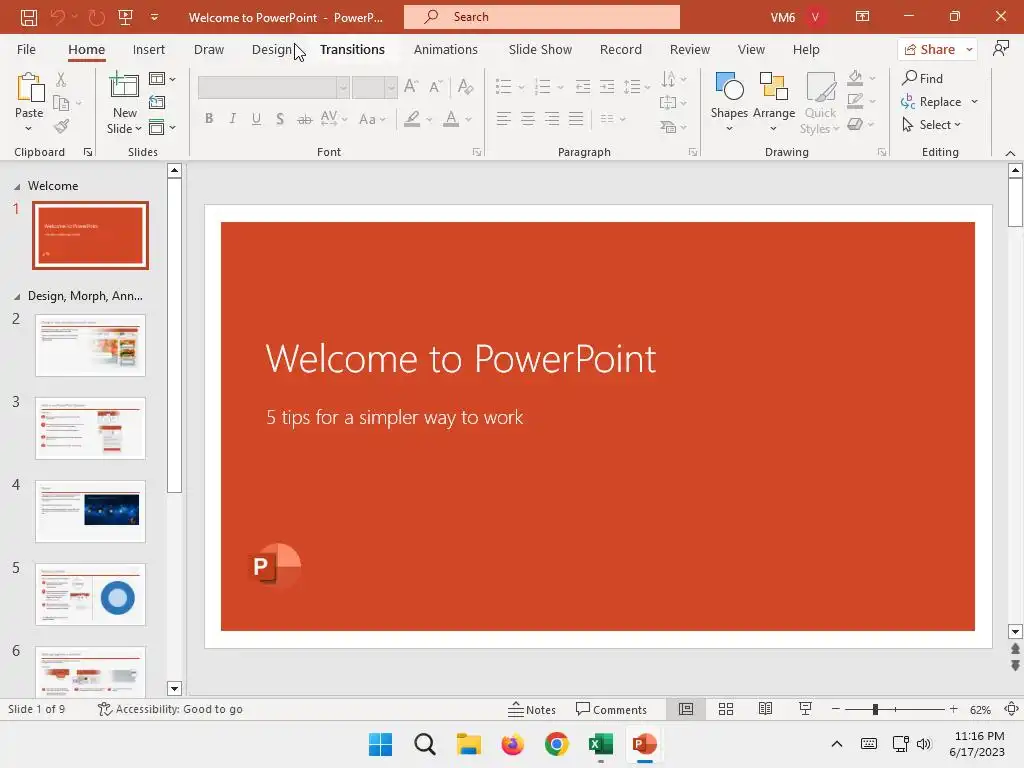This screenshot has height=768, width=1024.
Task: Select the Format Painter brush
Action: click(x=61, y=126)
